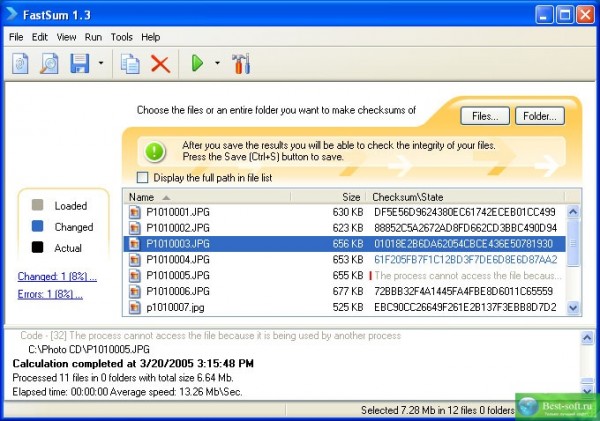Click the file list scroll down arrow
This screenshot has width=600, height=421.
573,308
